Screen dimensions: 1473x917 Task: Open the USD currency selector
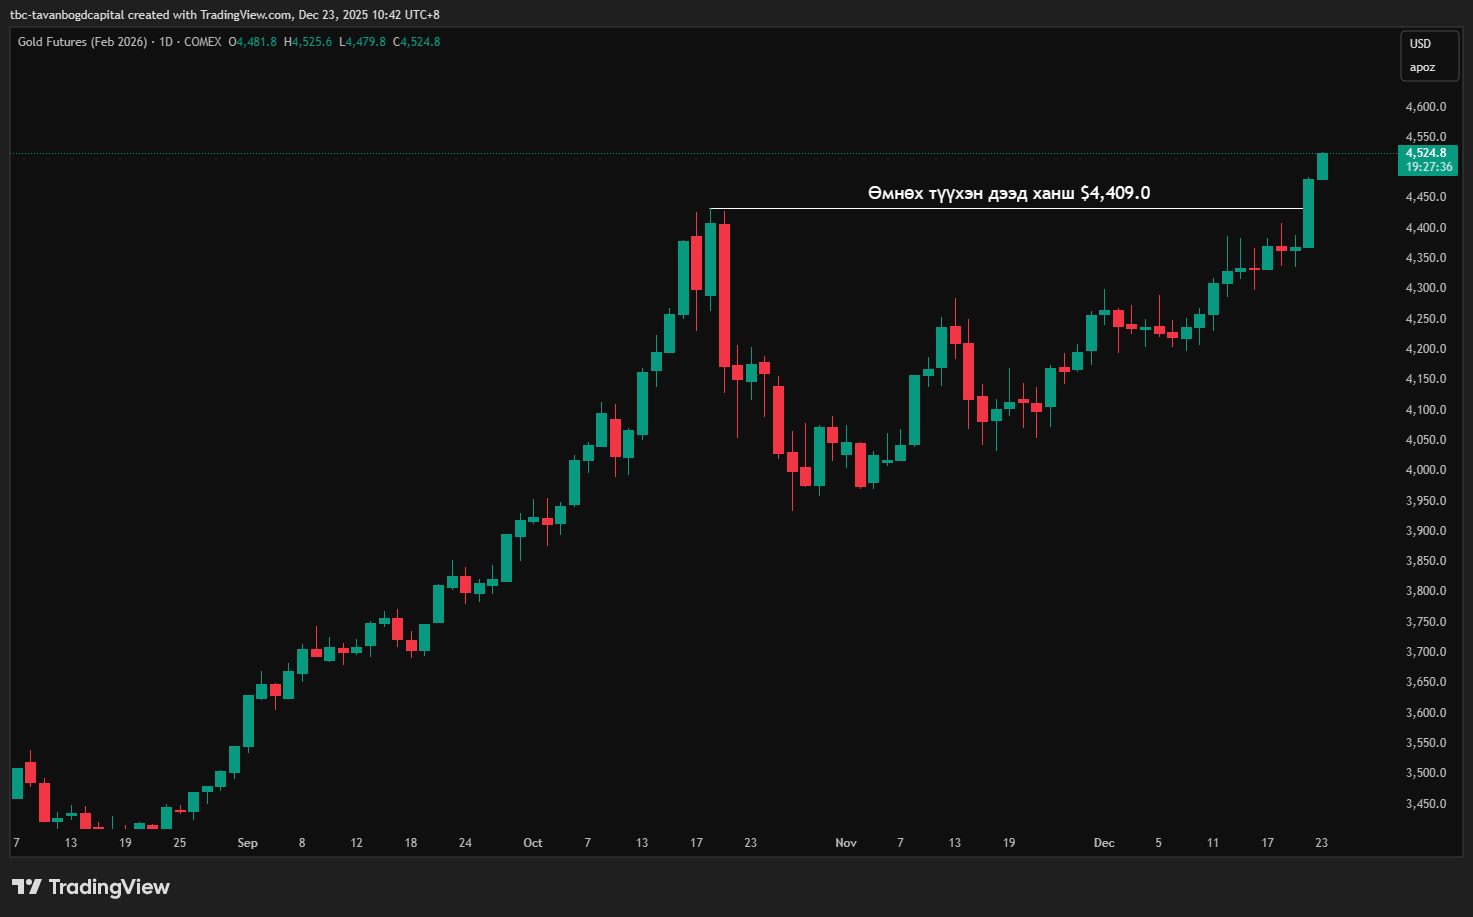tap(1420, 44)
